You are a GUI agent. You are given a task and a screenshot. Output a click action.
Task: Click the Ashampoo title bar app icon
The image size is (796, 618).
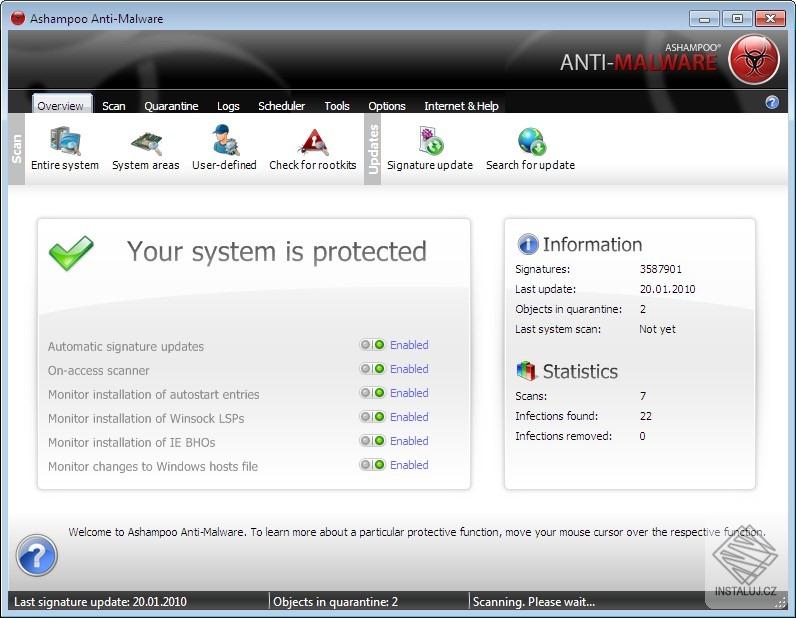pos(18,18)
